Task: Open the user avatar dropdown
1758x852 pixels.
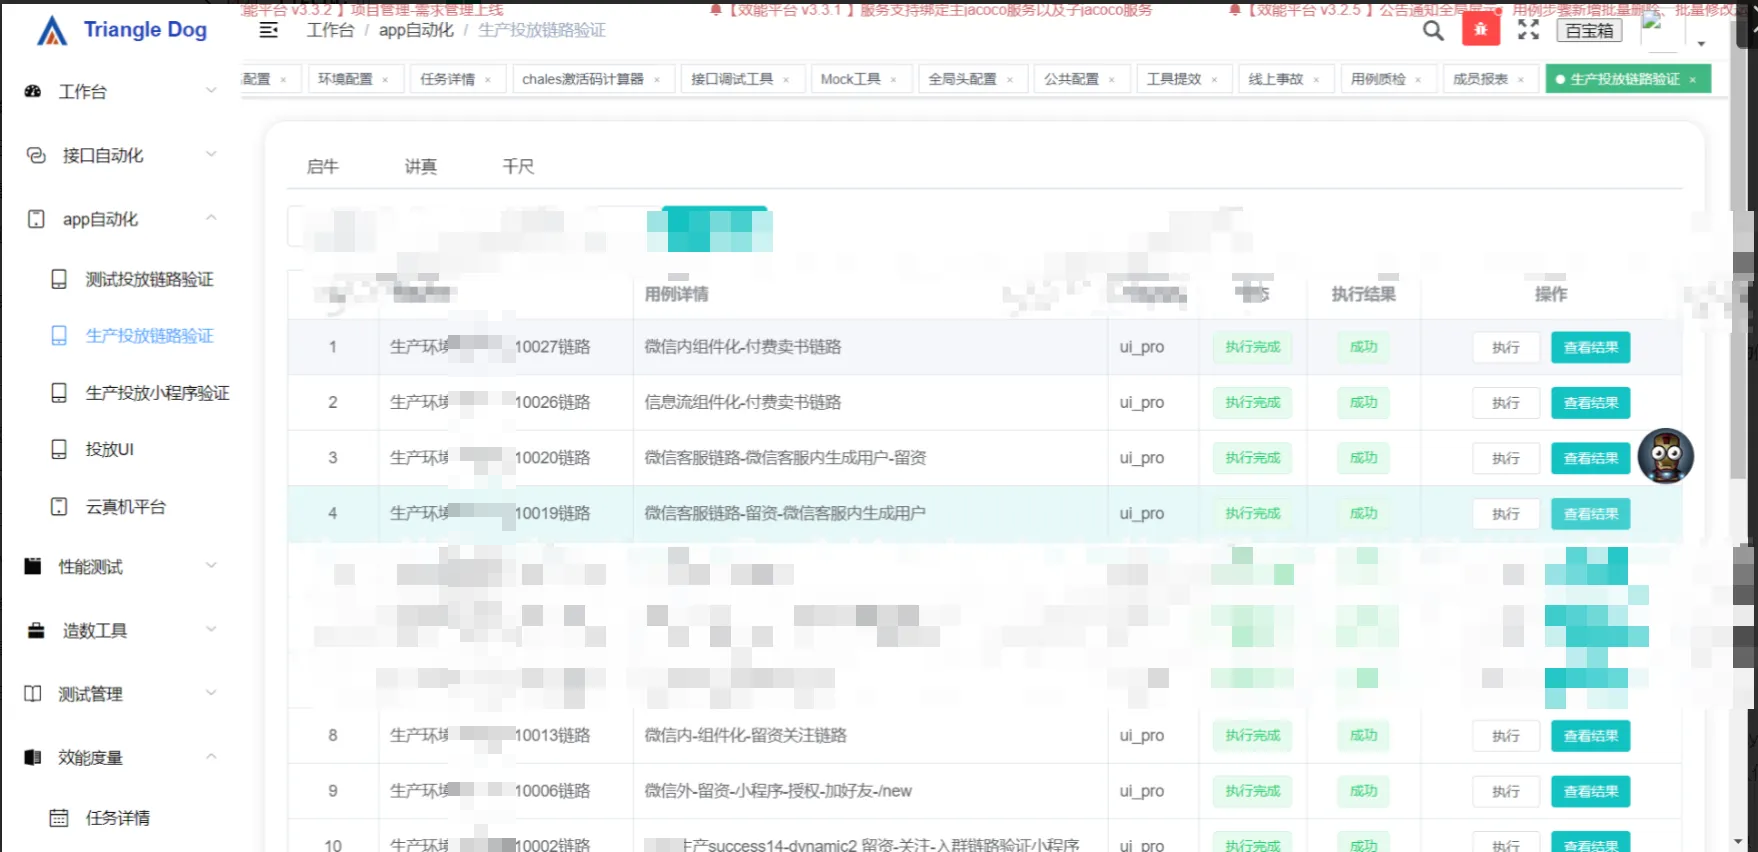Action: 1701,43
